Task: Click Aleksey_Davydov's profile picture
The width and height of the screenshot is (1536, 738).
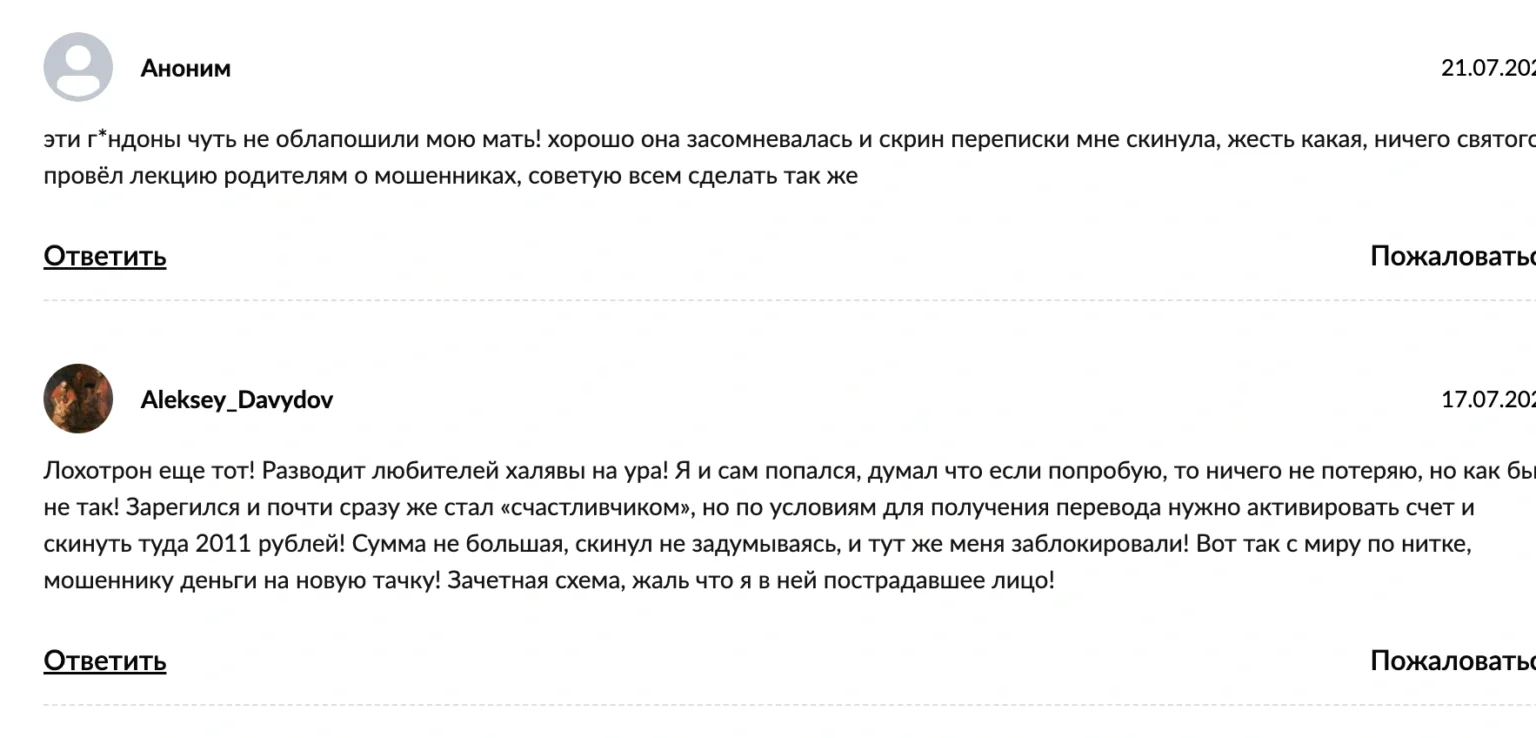Action: [78, 399]
